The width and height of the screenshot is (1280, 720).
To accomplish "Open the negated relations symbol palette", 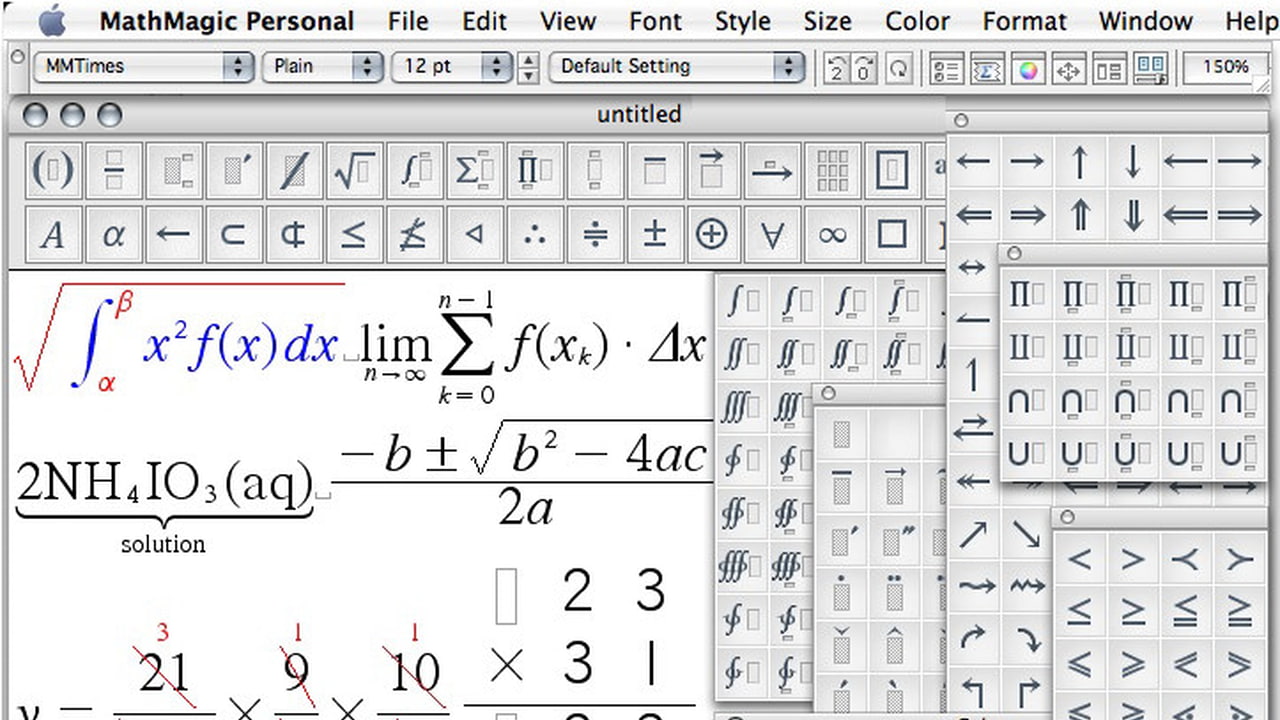I will 414,234.
